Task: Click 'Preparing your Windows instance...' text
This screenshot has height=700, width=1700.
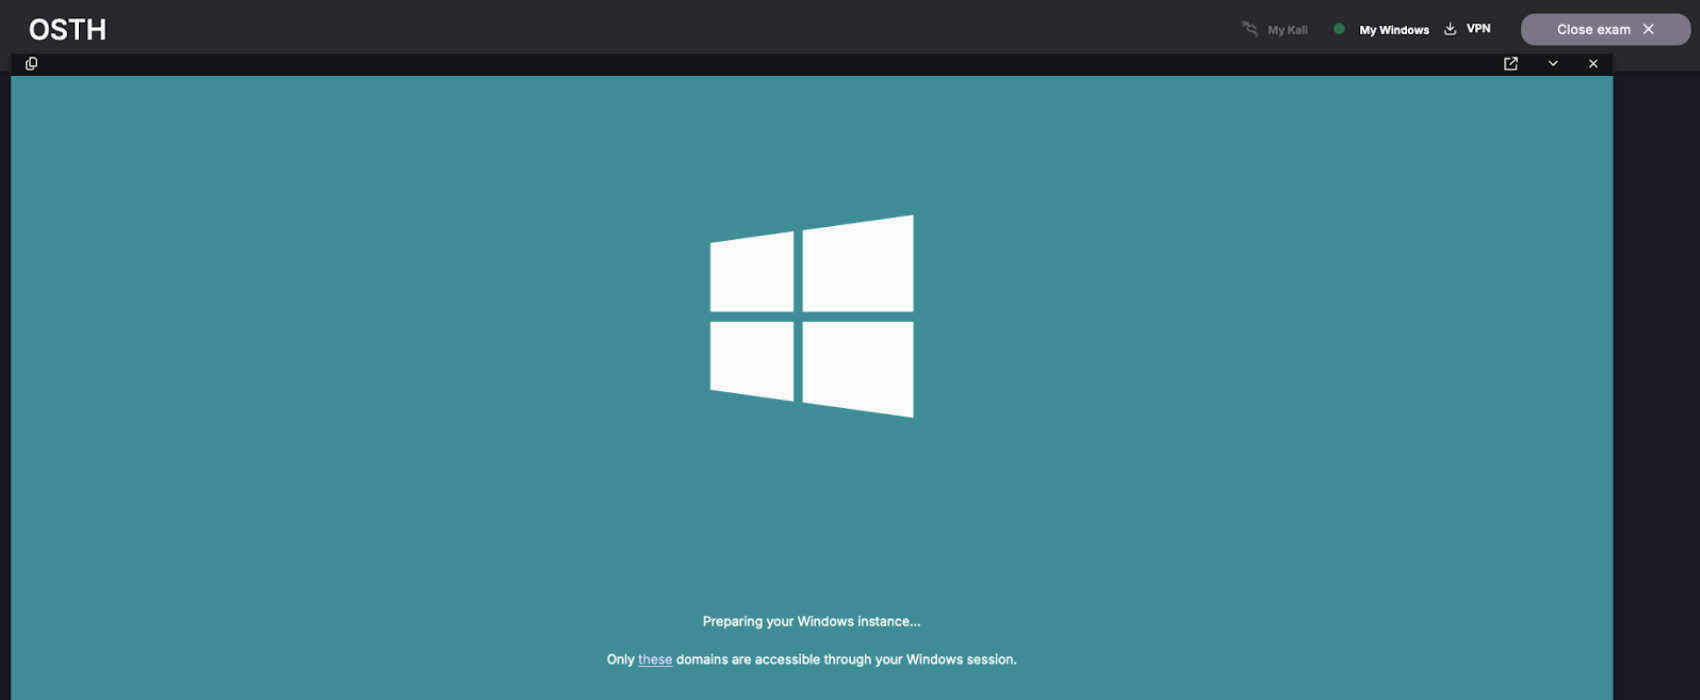Action: [x=812, y=622]
